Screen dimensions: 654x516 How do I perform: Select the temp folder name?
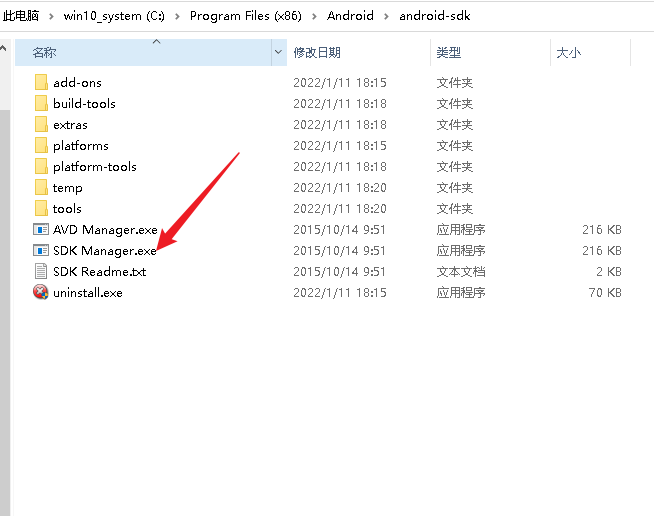tap(67, 187)
